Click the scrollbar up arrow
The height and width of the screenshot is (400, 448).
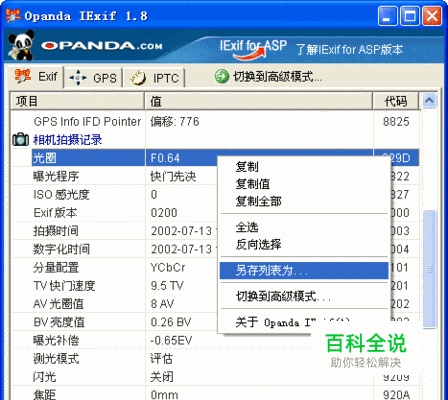[429, 100]
